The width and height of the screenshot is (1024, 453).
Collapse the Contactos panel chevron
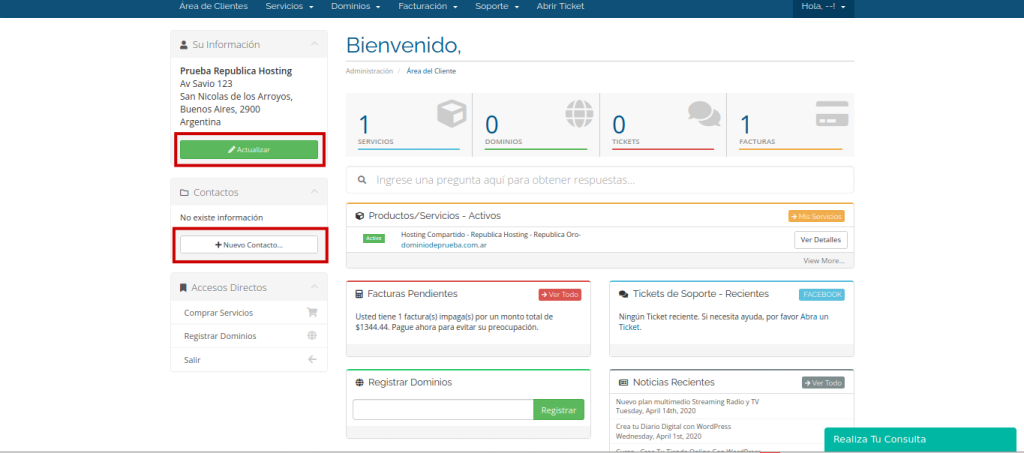(x=314, y=192)
